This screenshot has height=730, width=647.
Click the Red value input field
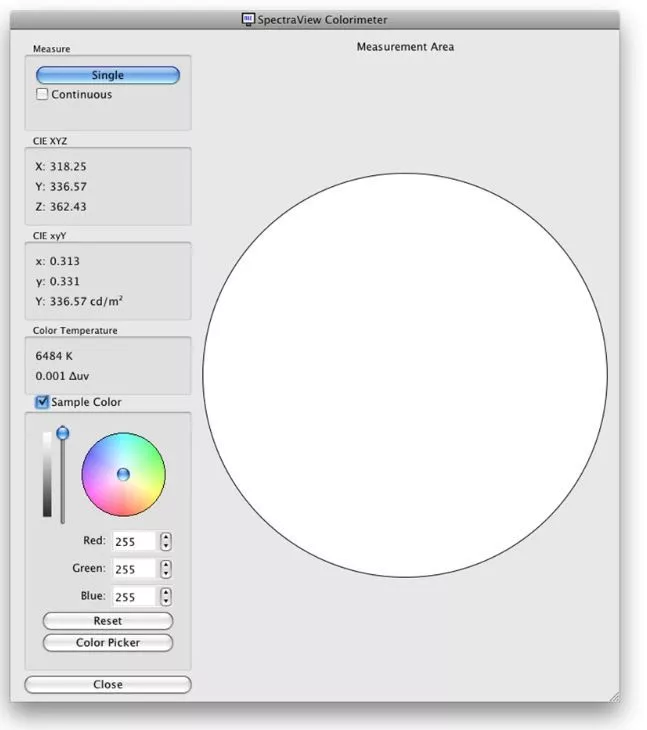pos(134,541)
